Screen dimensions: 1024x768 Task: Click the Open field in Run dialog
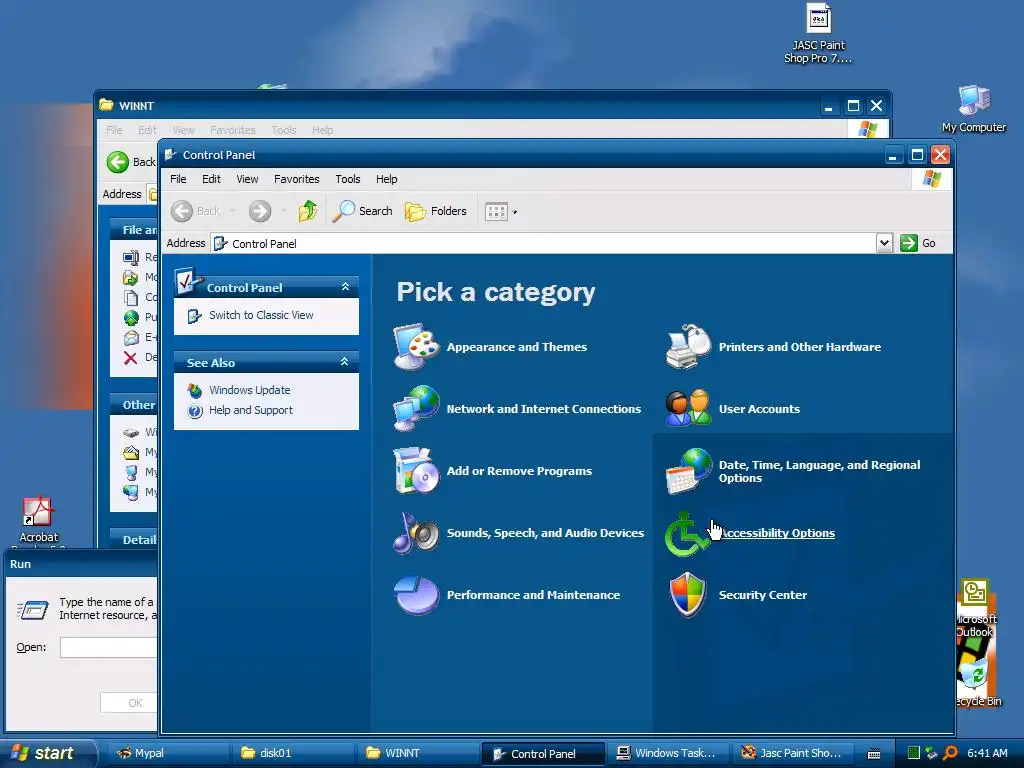click(108, 647)
